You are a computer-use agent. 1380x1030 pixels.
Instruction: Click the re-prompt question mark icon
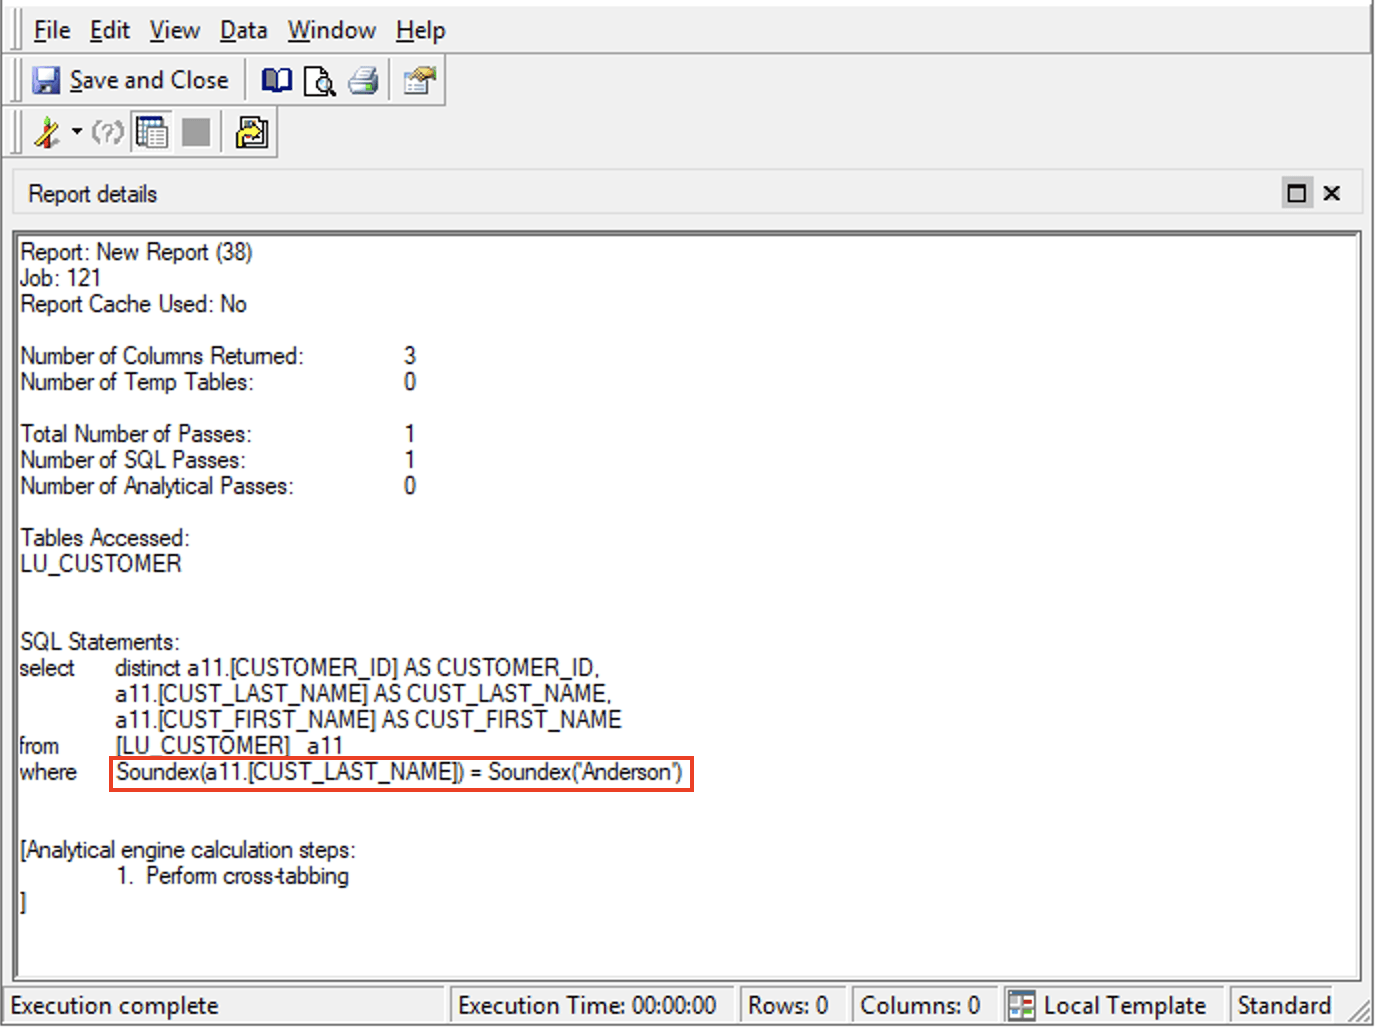click(x=107, y=132)
